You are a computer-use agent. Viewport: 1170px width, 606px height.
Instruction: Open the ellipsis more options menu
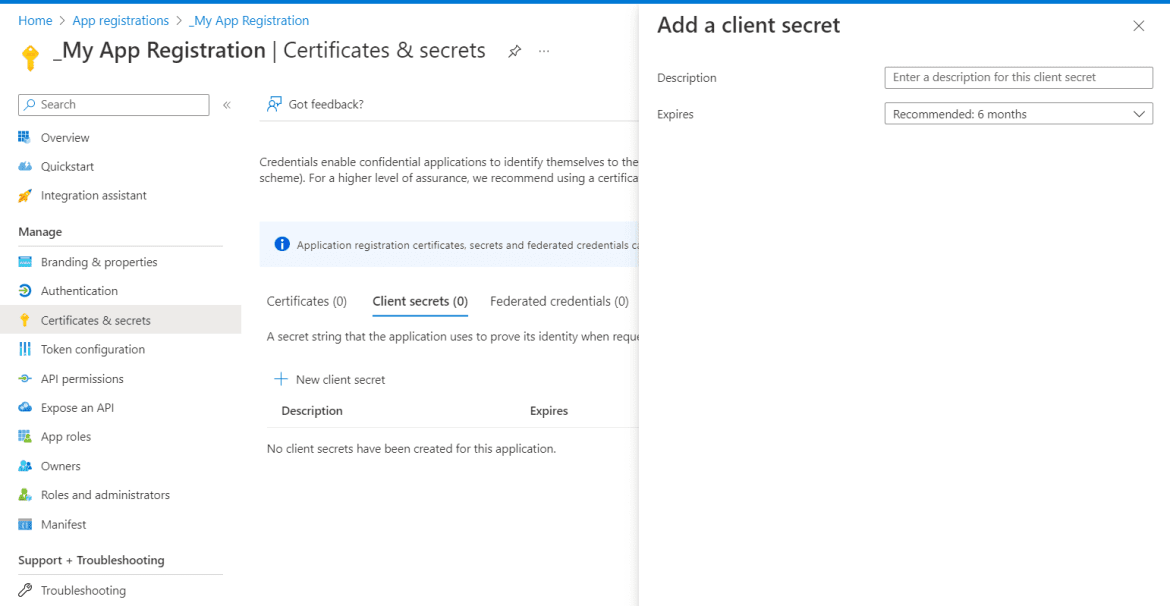pyautogui.click(x=544, y=51)
